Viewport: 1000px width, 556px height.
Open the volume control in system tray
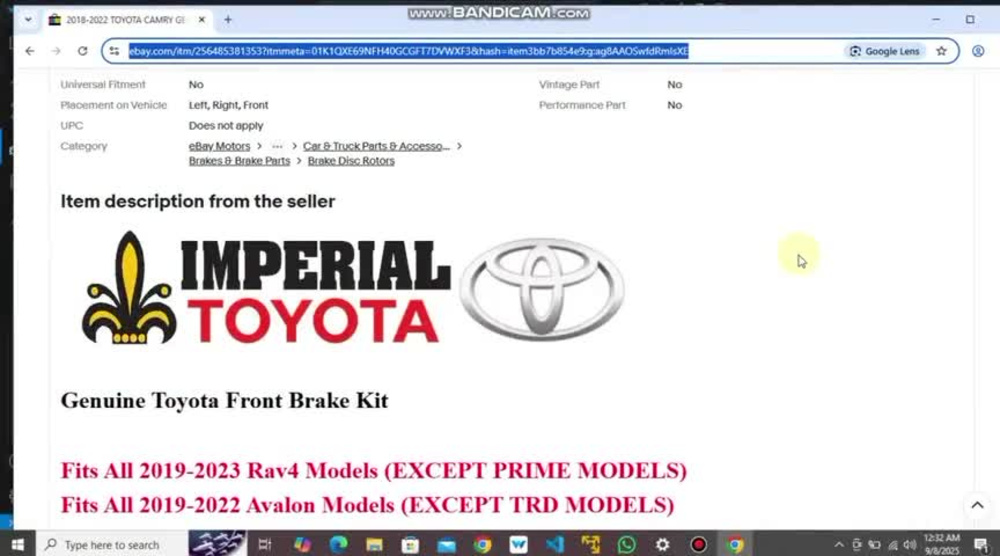tap(911, 545)
